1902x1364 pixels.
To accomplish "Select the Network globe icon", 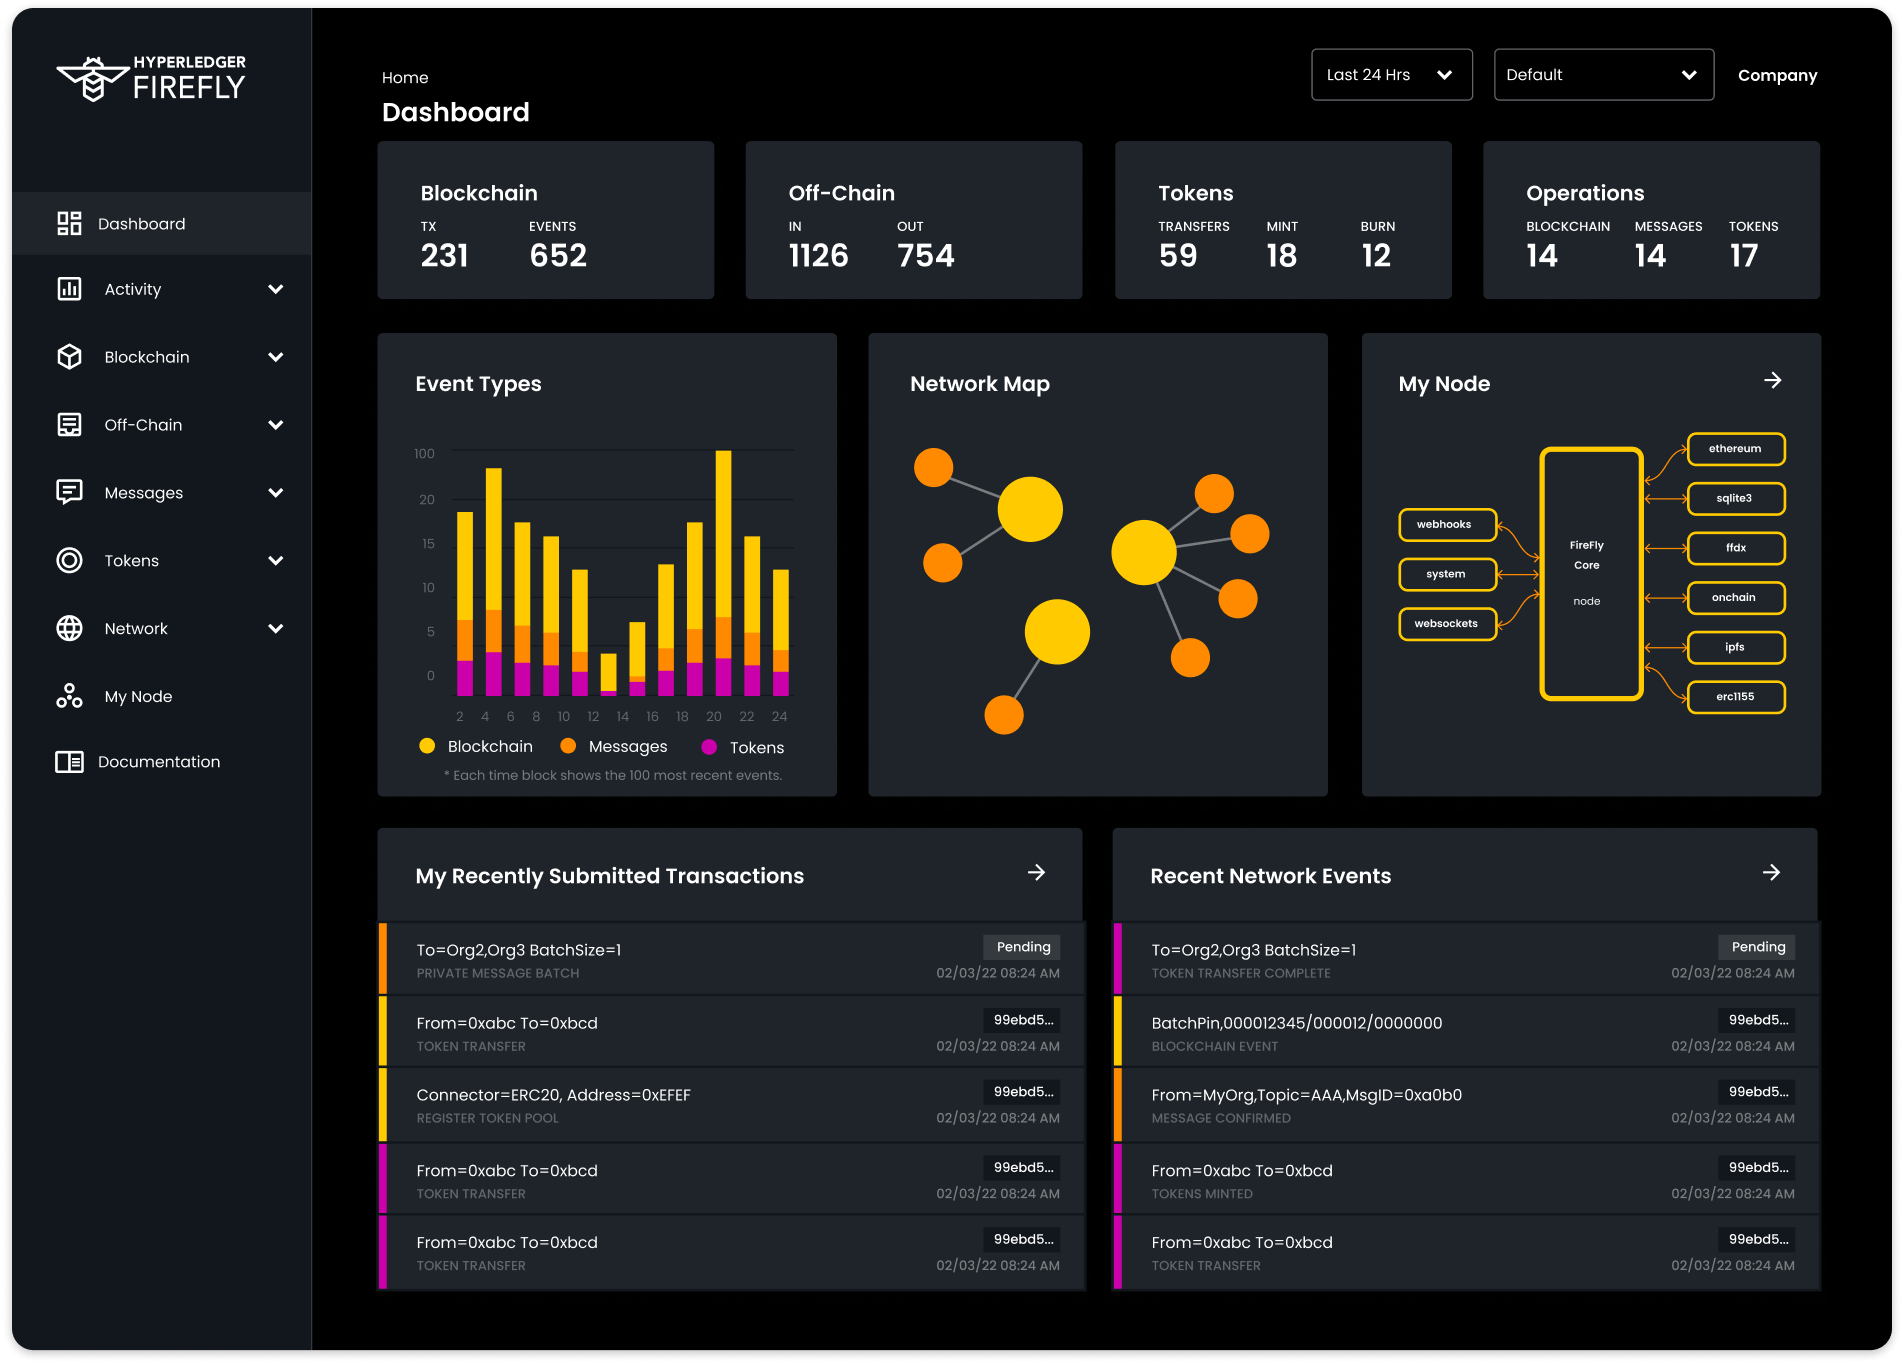I will (68, 628).
